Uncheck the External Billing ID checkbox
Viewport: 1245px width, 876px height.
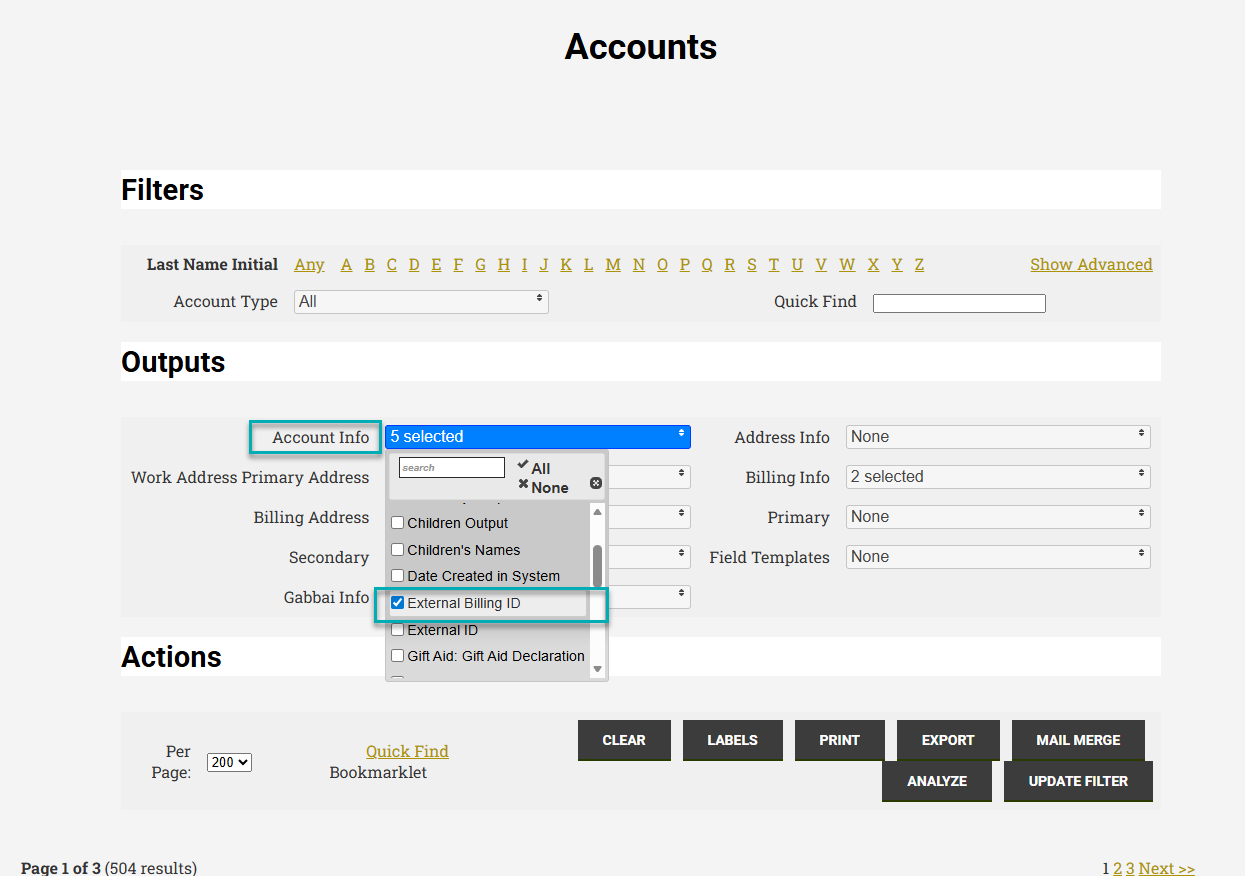[x=398, y=603]
